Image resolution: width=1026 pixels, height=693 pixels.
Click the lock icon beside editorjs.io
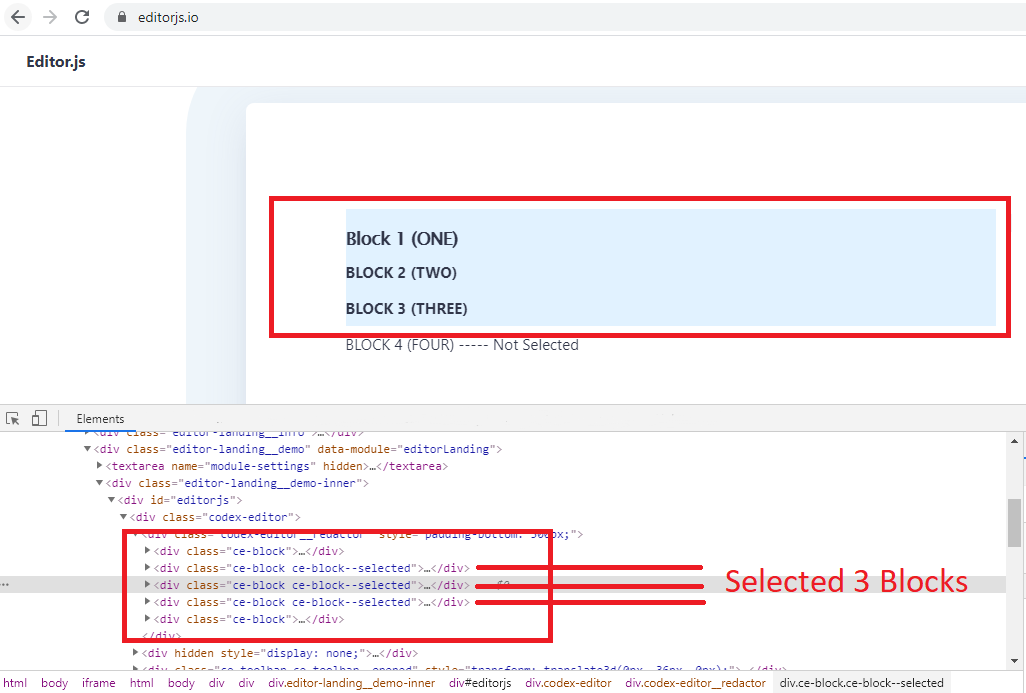pyautogui.click(x=122, y=18)
